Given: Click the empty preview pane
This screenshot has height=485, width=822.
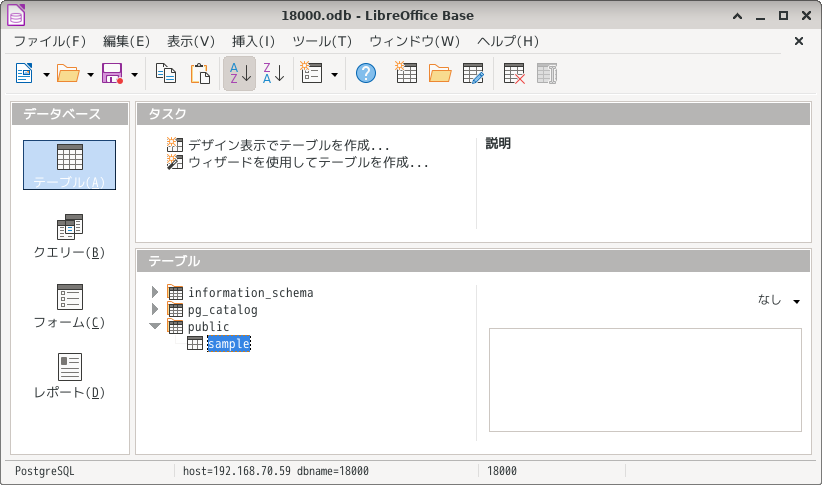Looking at the screenshot, I should pos(645,380).
